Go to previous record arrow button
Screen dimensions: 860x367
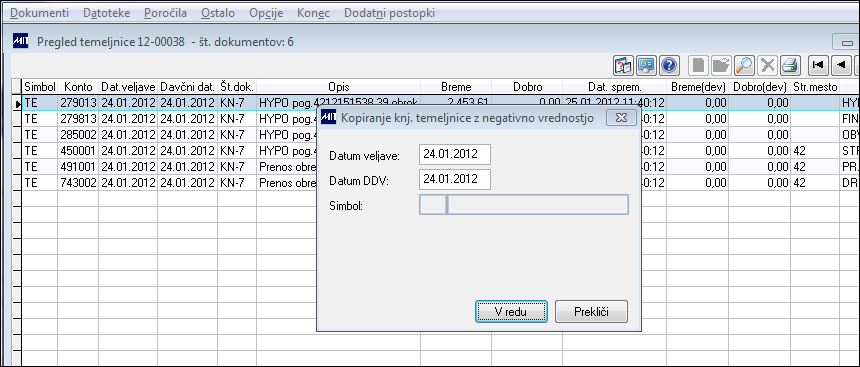click(841, 66)
